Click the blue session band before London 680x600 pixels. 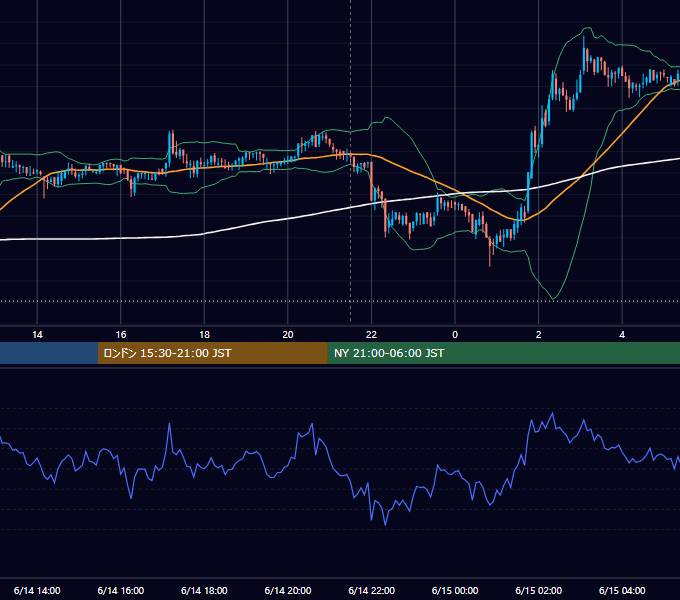49,353
